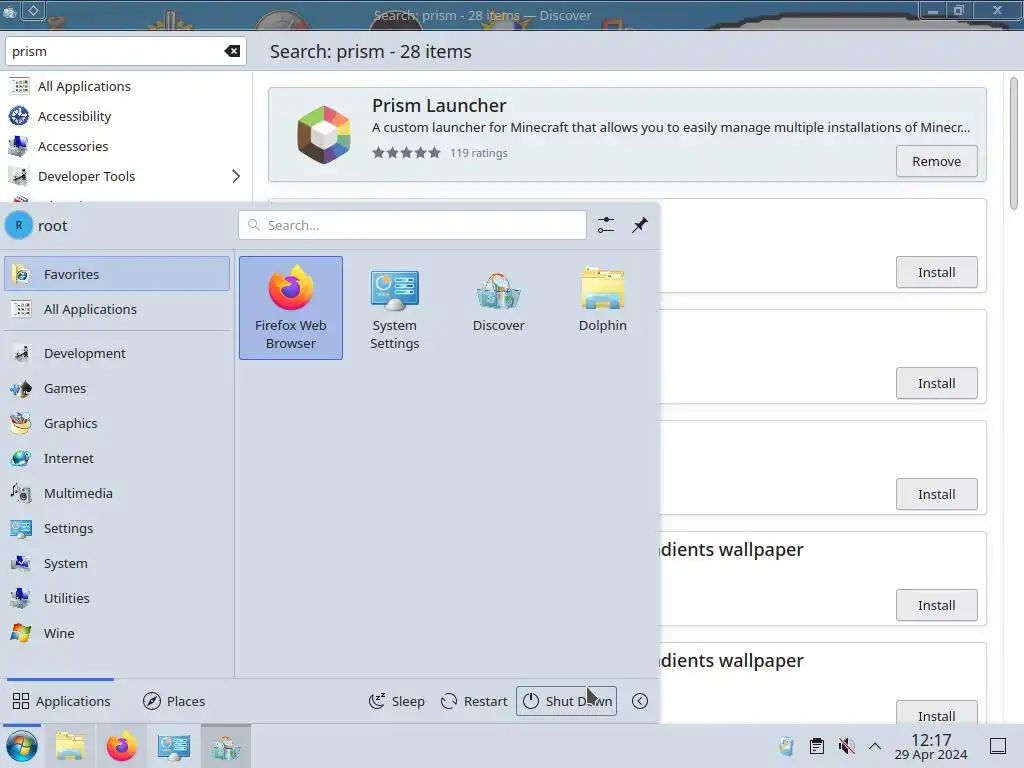The height and width of the screenshot is (768, 1024).
Task: Open Dolphin file manager from favorites
Action: (602, 308)
